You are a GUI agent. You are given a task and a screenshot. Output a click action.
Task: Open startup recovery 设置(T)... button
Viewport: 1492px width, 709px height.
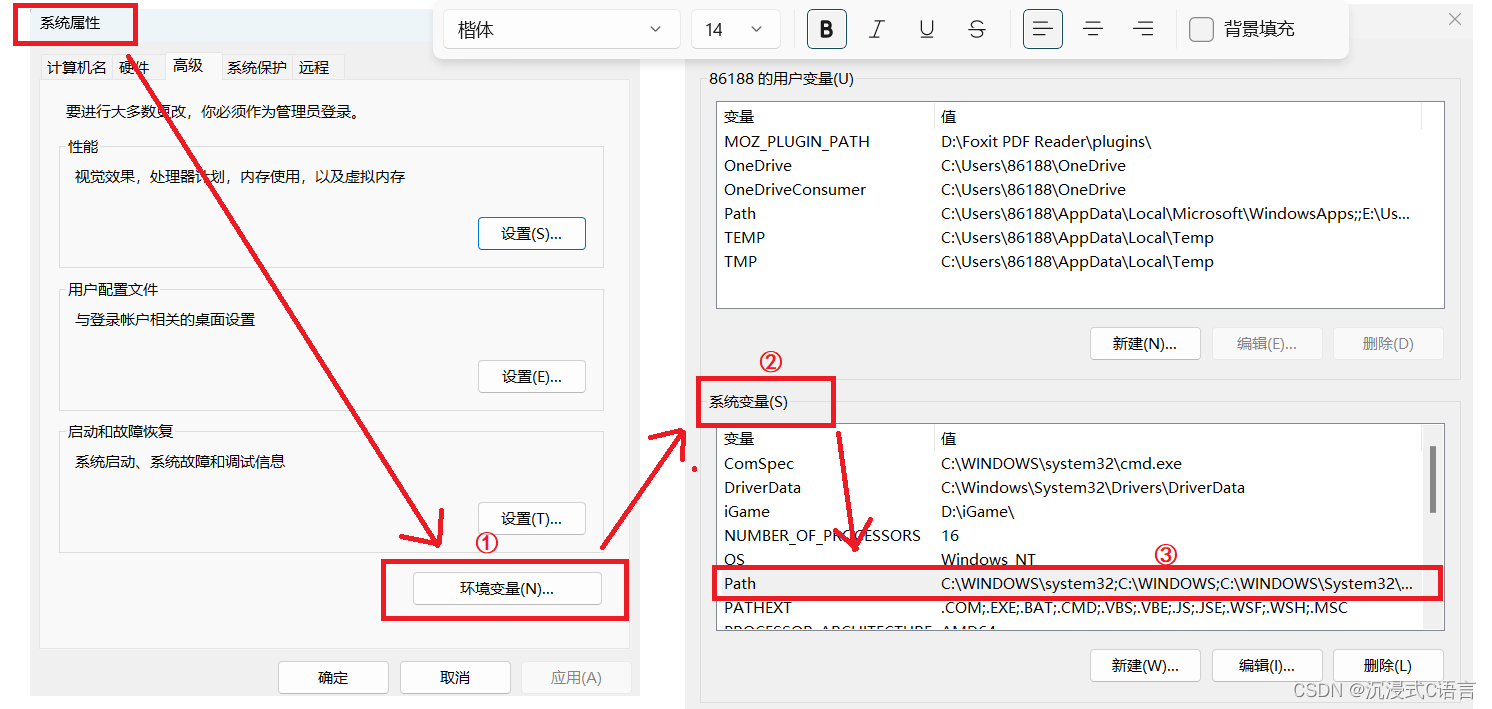tap(532, 518)
